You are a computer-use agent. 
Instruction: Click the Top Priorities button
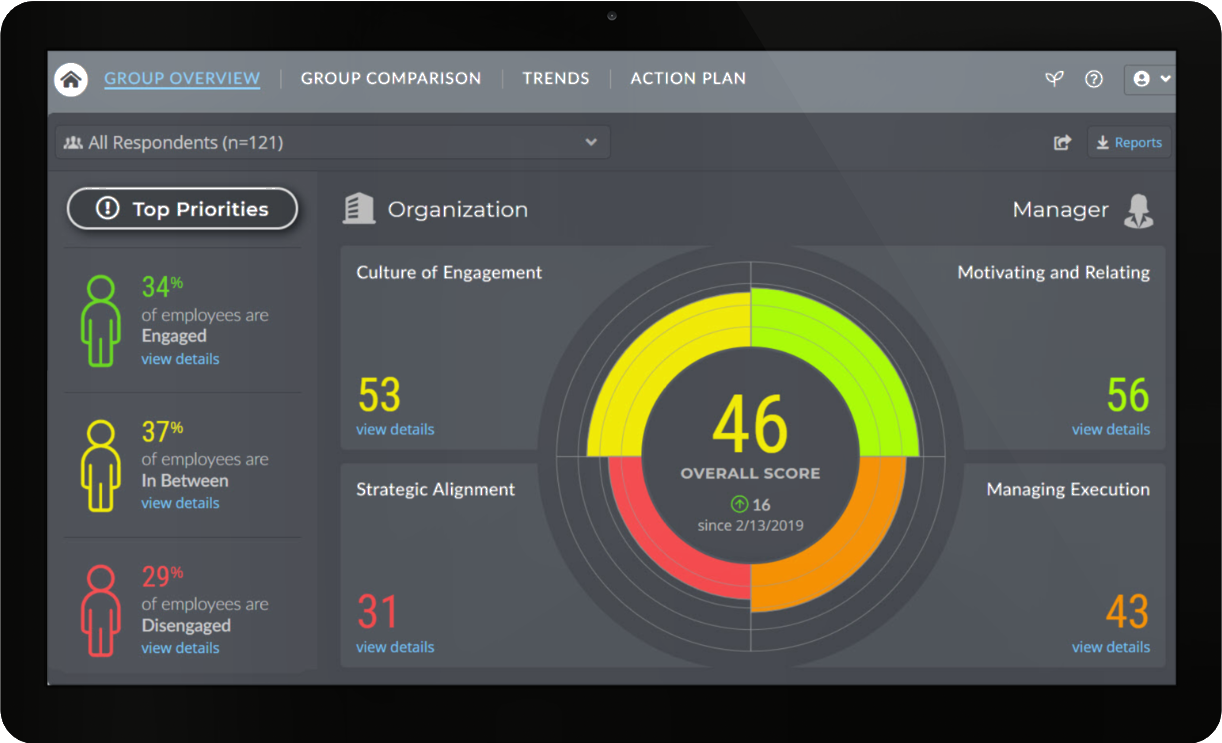pyautogui.click(x=182, y=209)
